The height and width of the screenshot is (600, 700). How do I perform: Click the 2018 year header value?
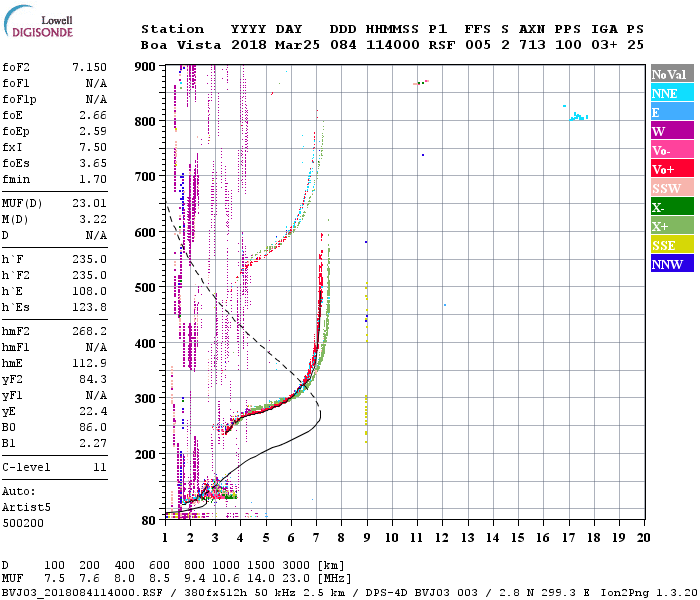(x=249, y=45)
